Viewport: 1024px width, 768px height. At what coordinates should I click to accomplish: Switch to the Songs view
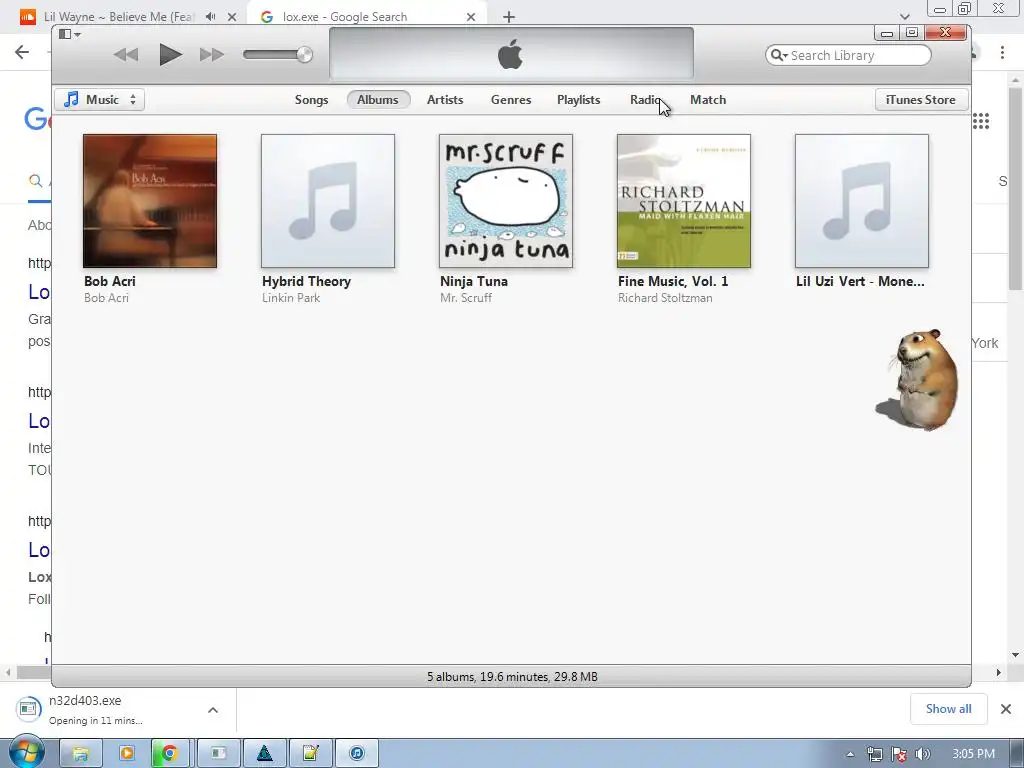(x=311, y=99)
